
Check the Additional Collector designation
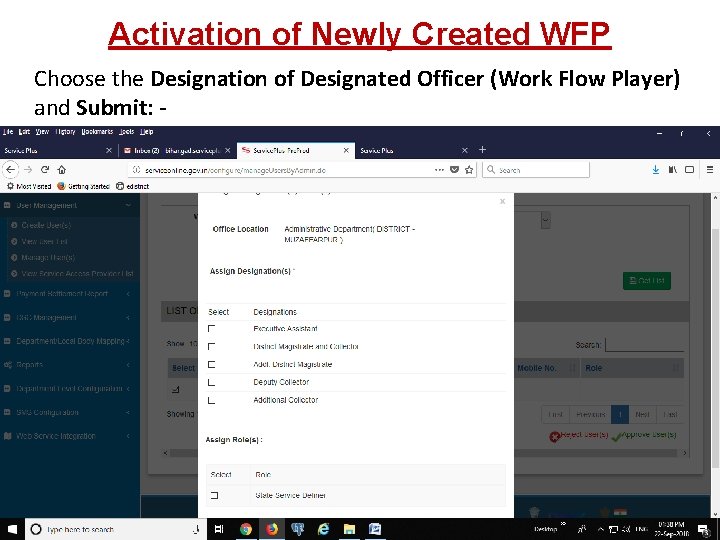pos(211,400)
